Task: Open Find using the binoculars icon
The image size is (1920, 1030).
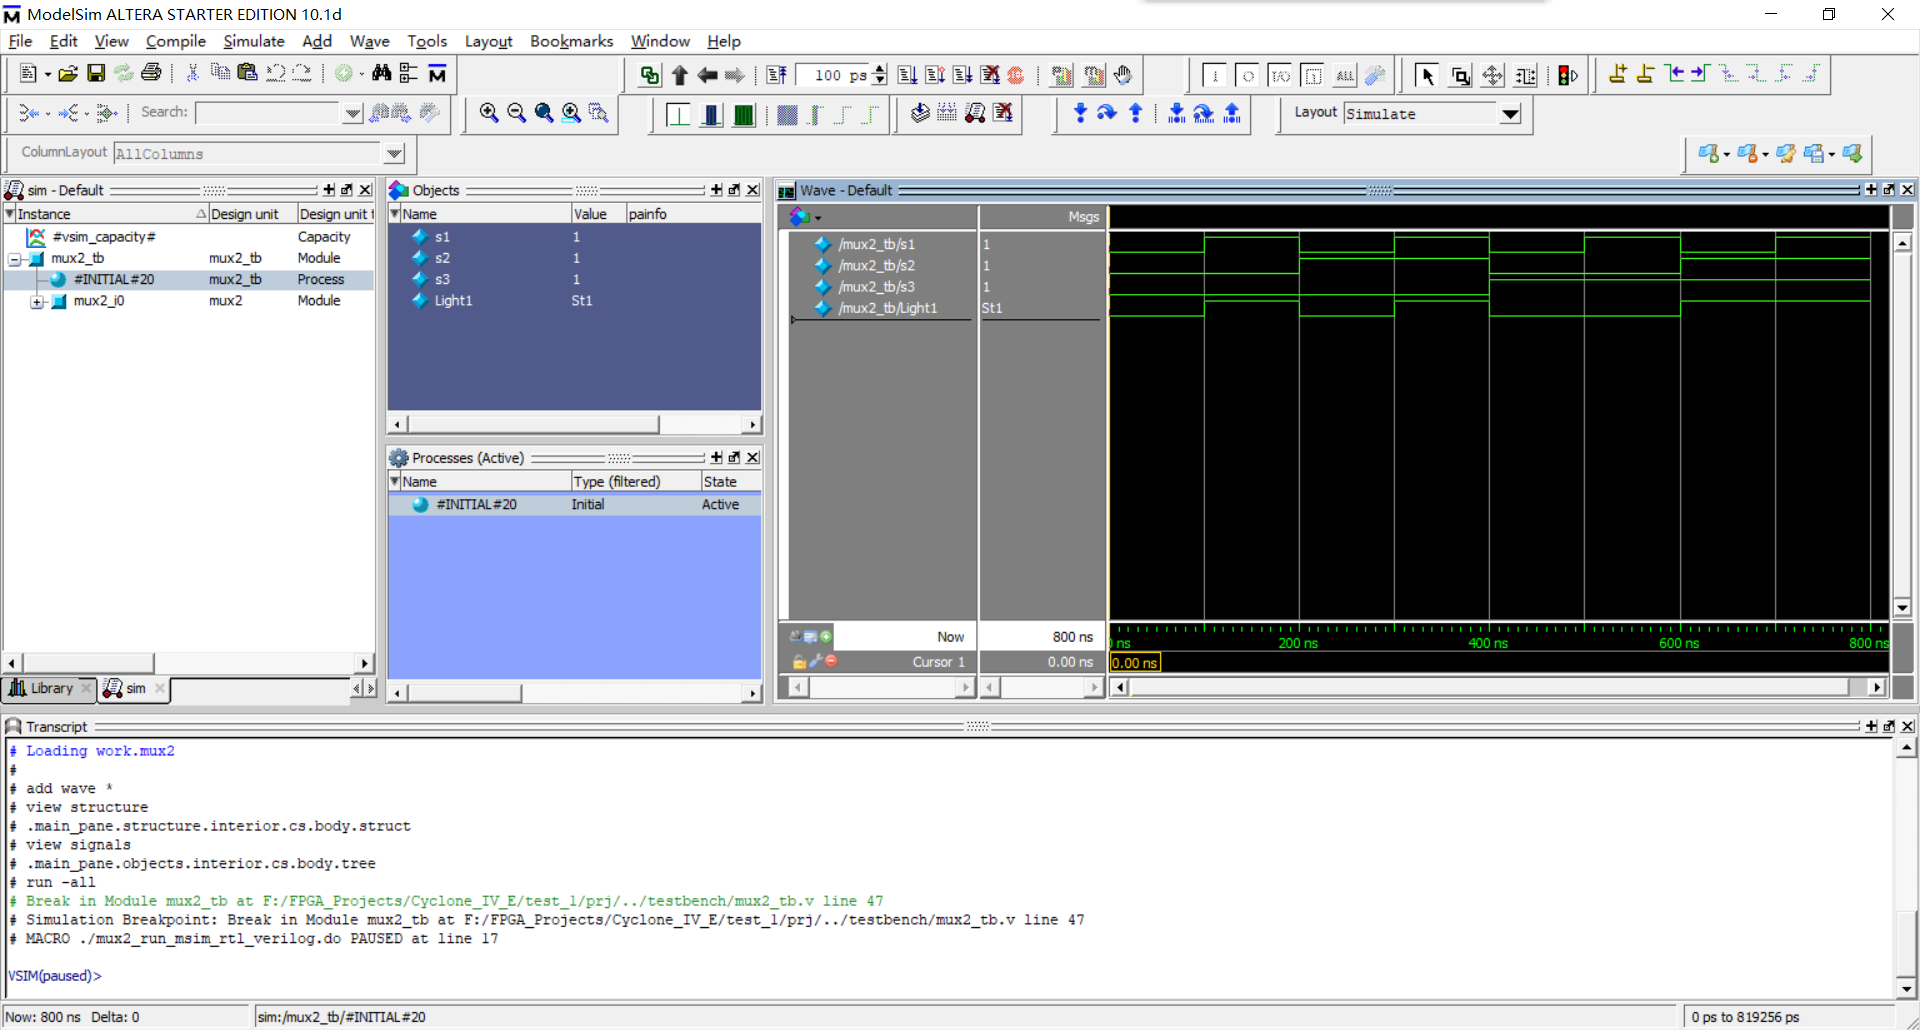Action: (382, 73)
